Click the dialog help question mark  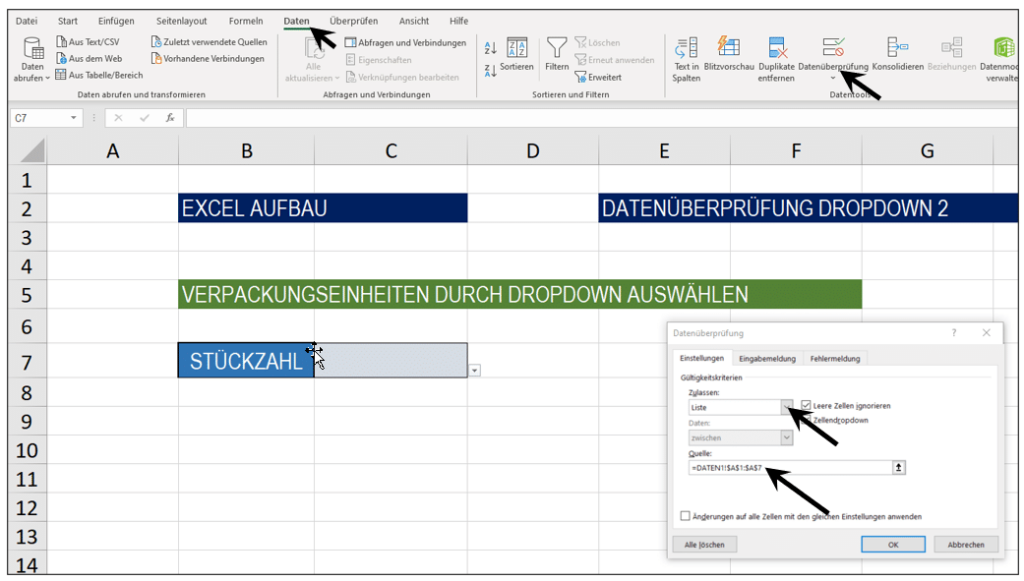point(953,333)
